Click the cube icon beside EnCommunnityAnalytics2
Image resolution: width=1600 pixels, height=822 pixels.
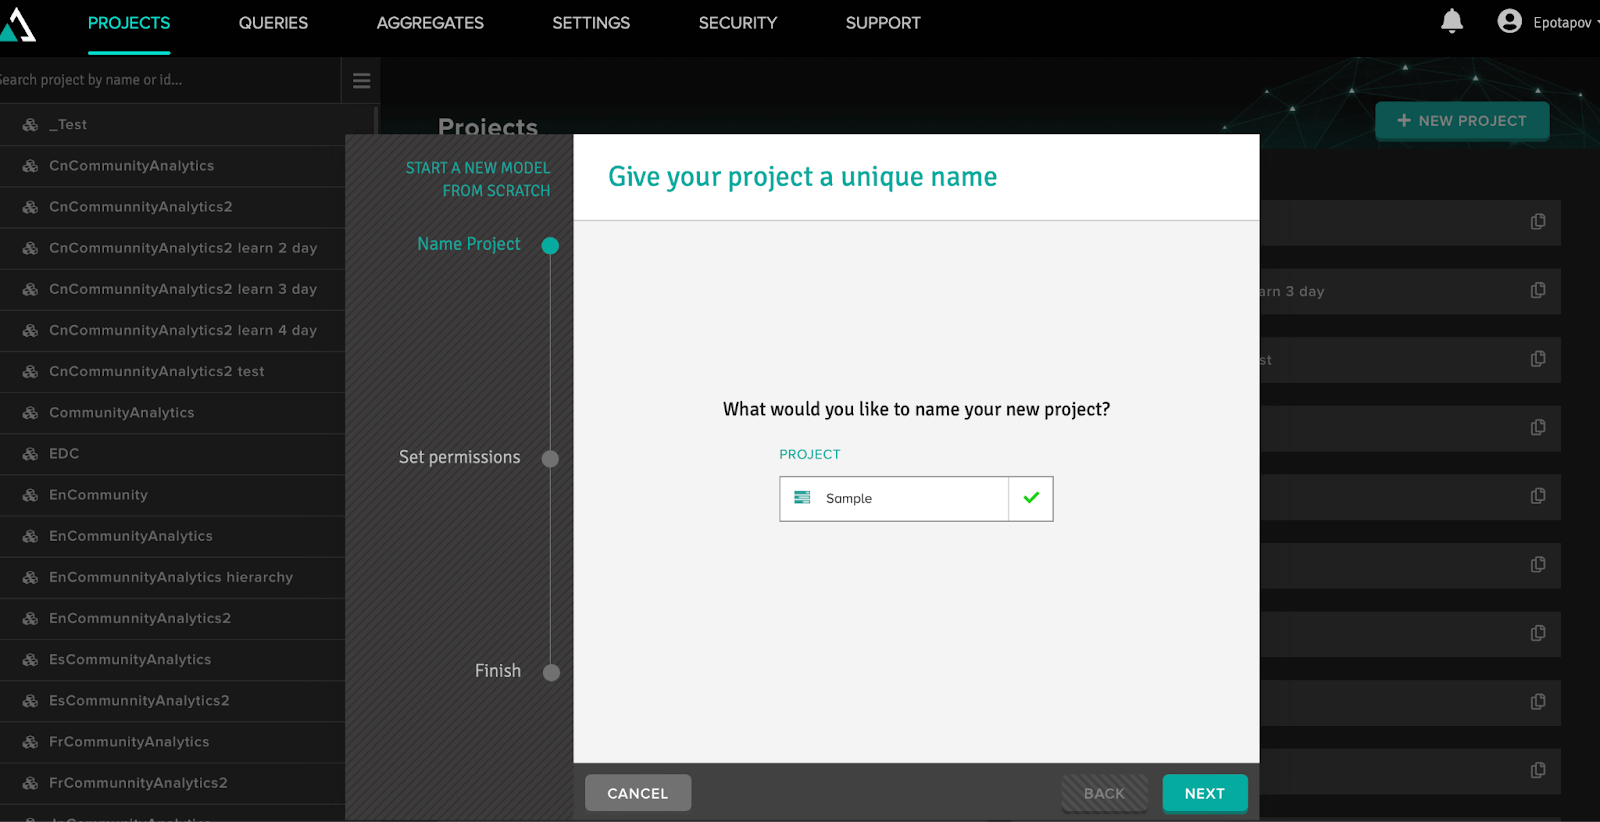31,619
